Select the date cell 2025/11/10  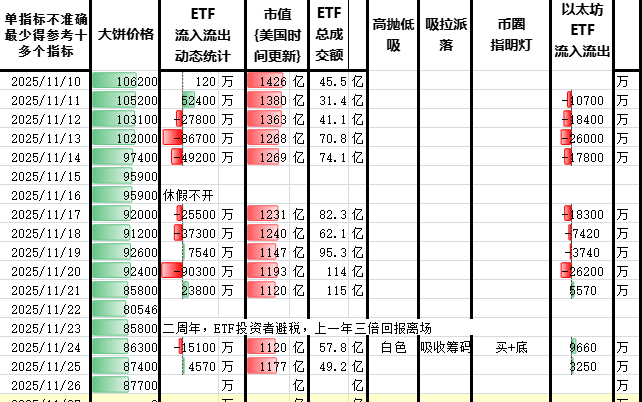(x=47, y=82)
